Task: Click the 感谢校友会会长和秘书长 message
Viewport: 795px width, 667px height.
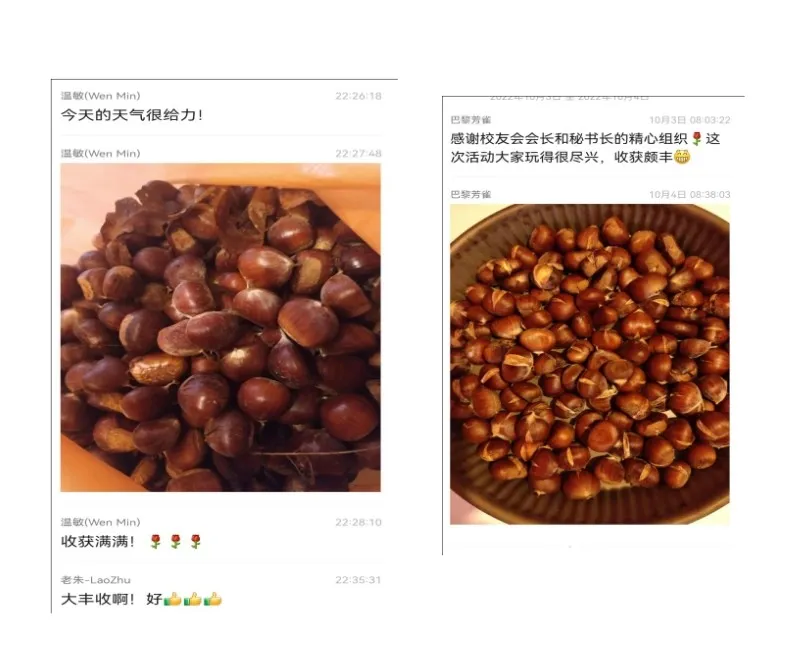Action: 585,148
